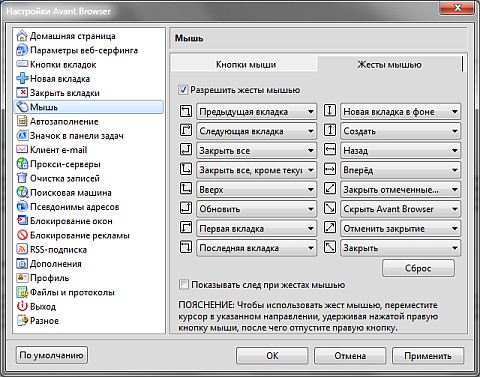Click the Закрыть вкладки red X icon
The height and width of the screenshot is (377, 480).
[x=22, y=93]
